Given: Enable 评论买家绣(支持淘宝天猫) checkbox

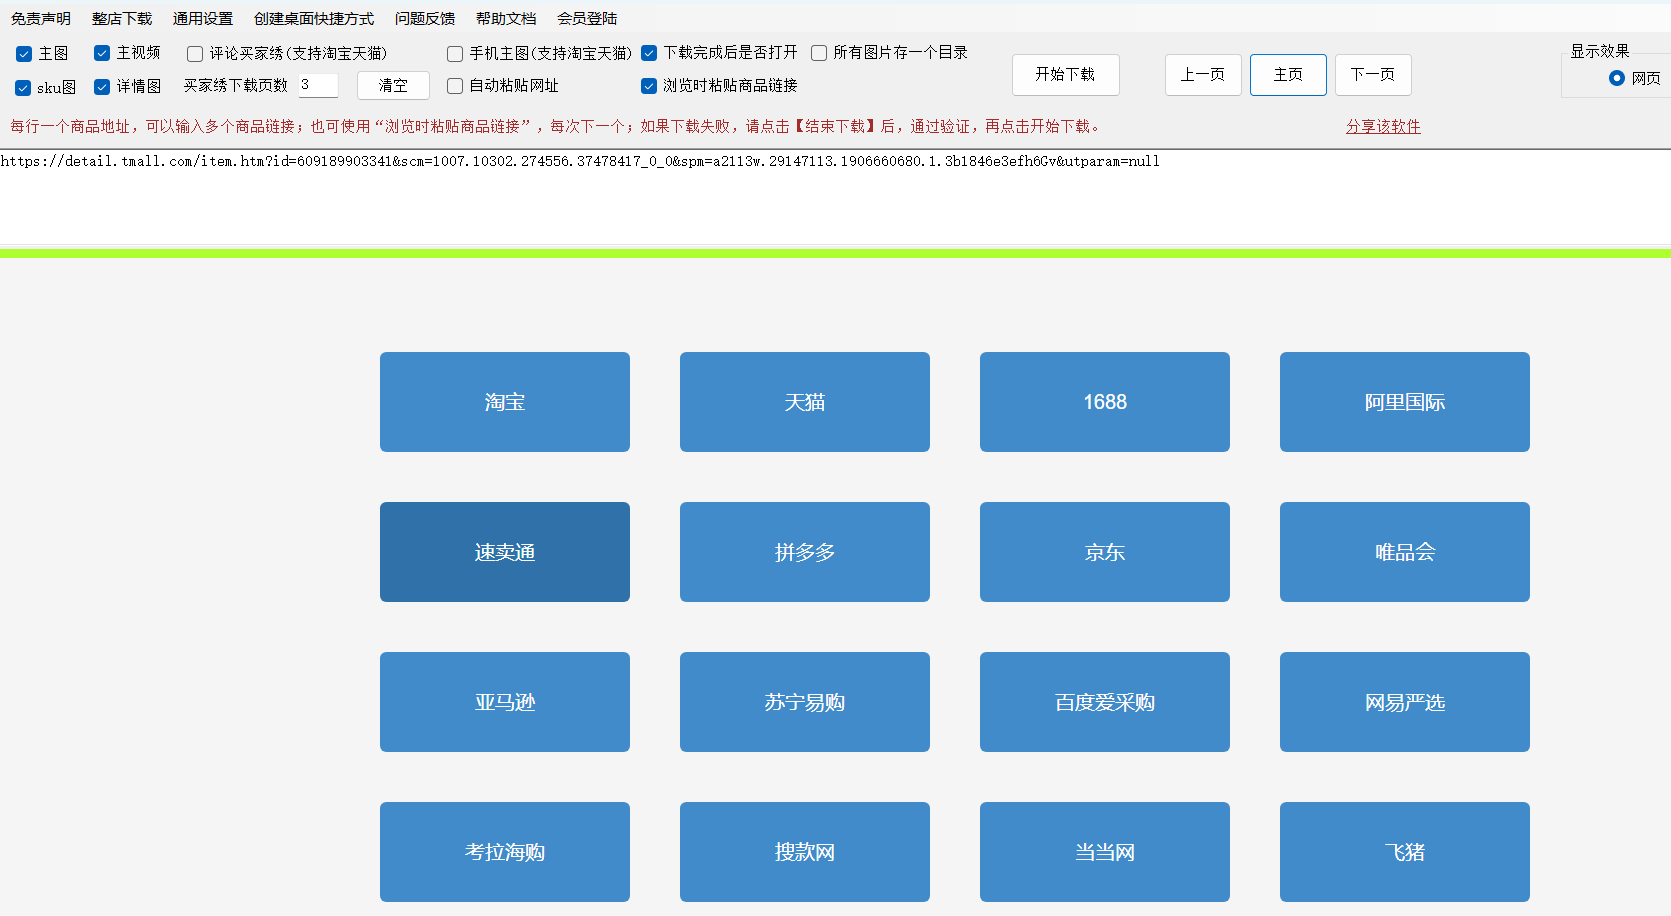Looking at the screenshot, I should (x=195, y=54).
